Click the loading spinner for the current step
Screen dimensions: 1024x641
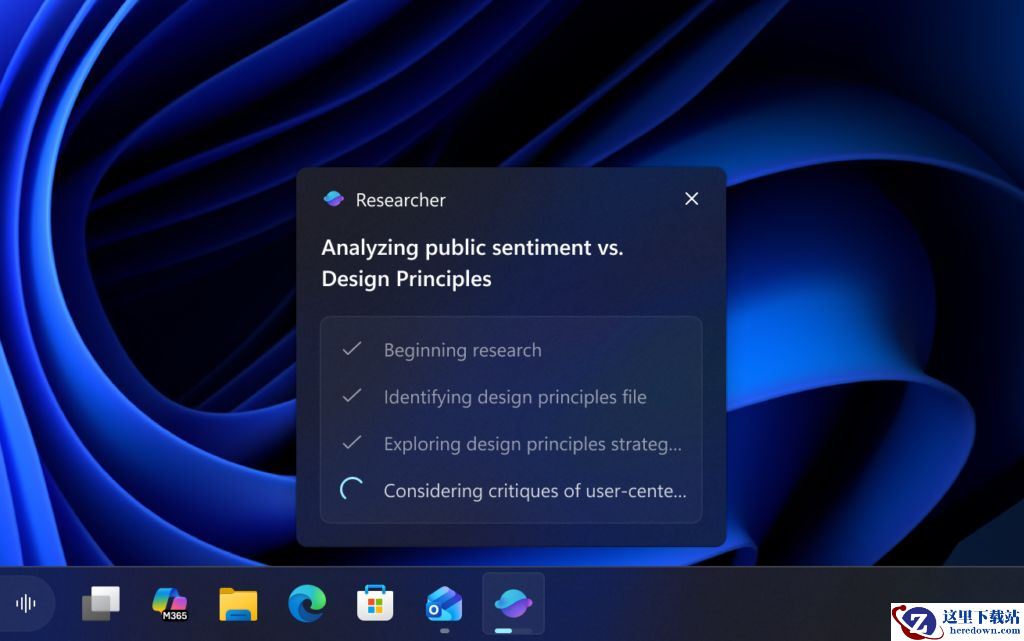(352, 490)
